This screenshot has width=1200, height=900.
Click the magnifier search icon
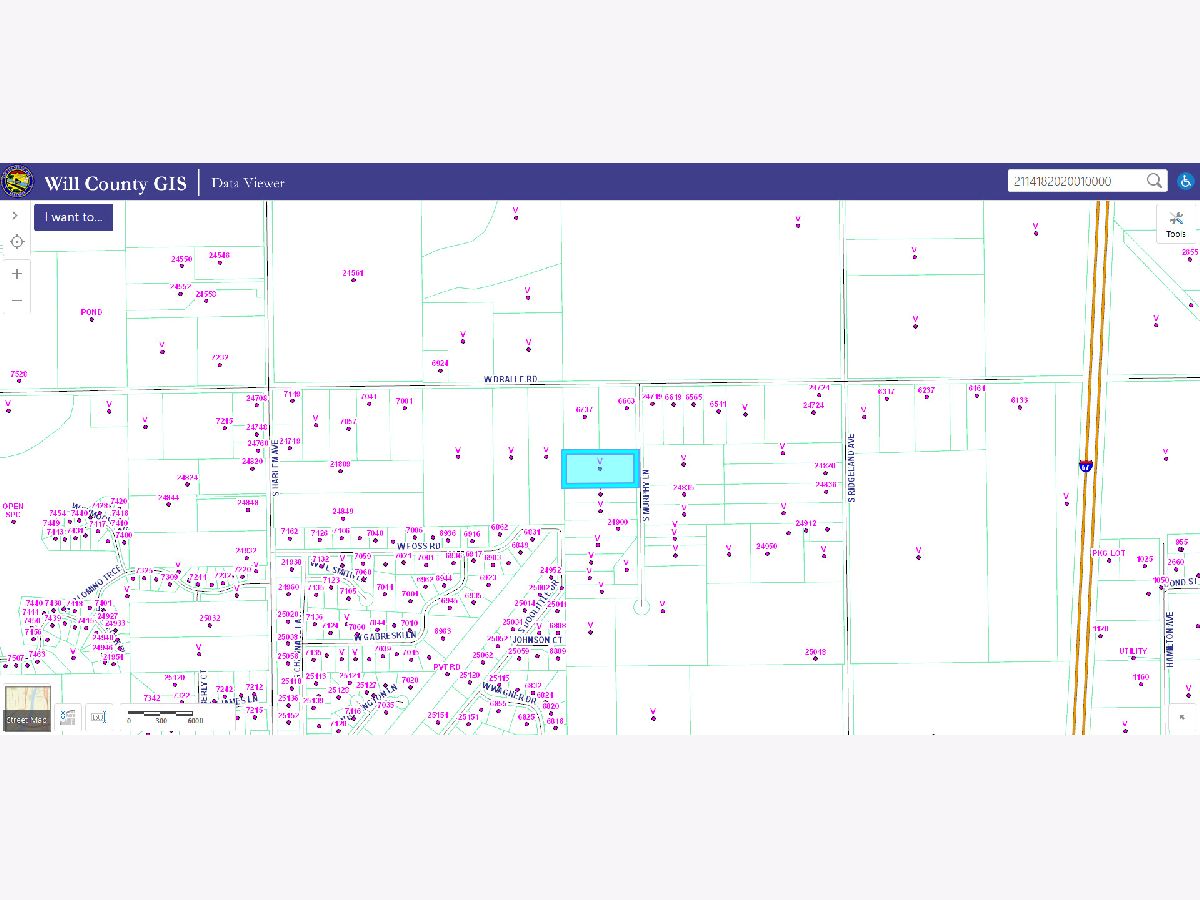(x=1155, y=181)
